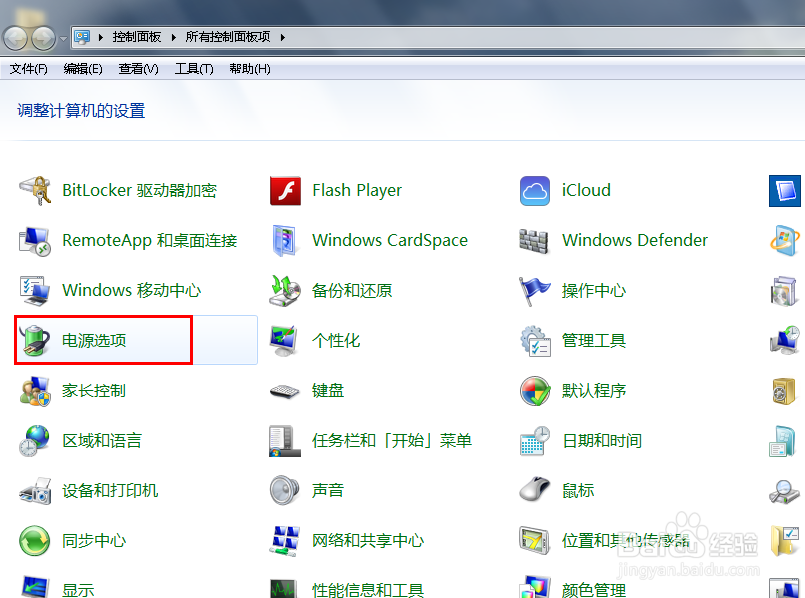Click the 位置和其他传感器 map icon

point(535,541)
